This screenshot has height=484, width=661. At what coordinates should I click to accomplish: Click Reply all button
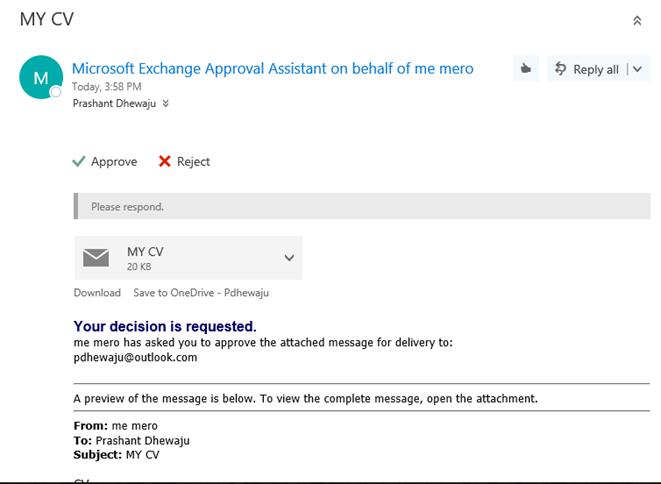point(587,69)
